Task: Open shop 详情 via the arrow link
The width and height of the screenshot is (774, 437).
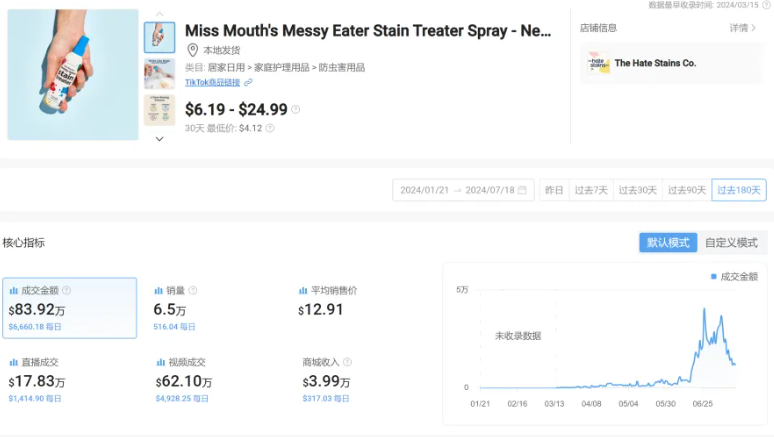Action: [743, 28]
